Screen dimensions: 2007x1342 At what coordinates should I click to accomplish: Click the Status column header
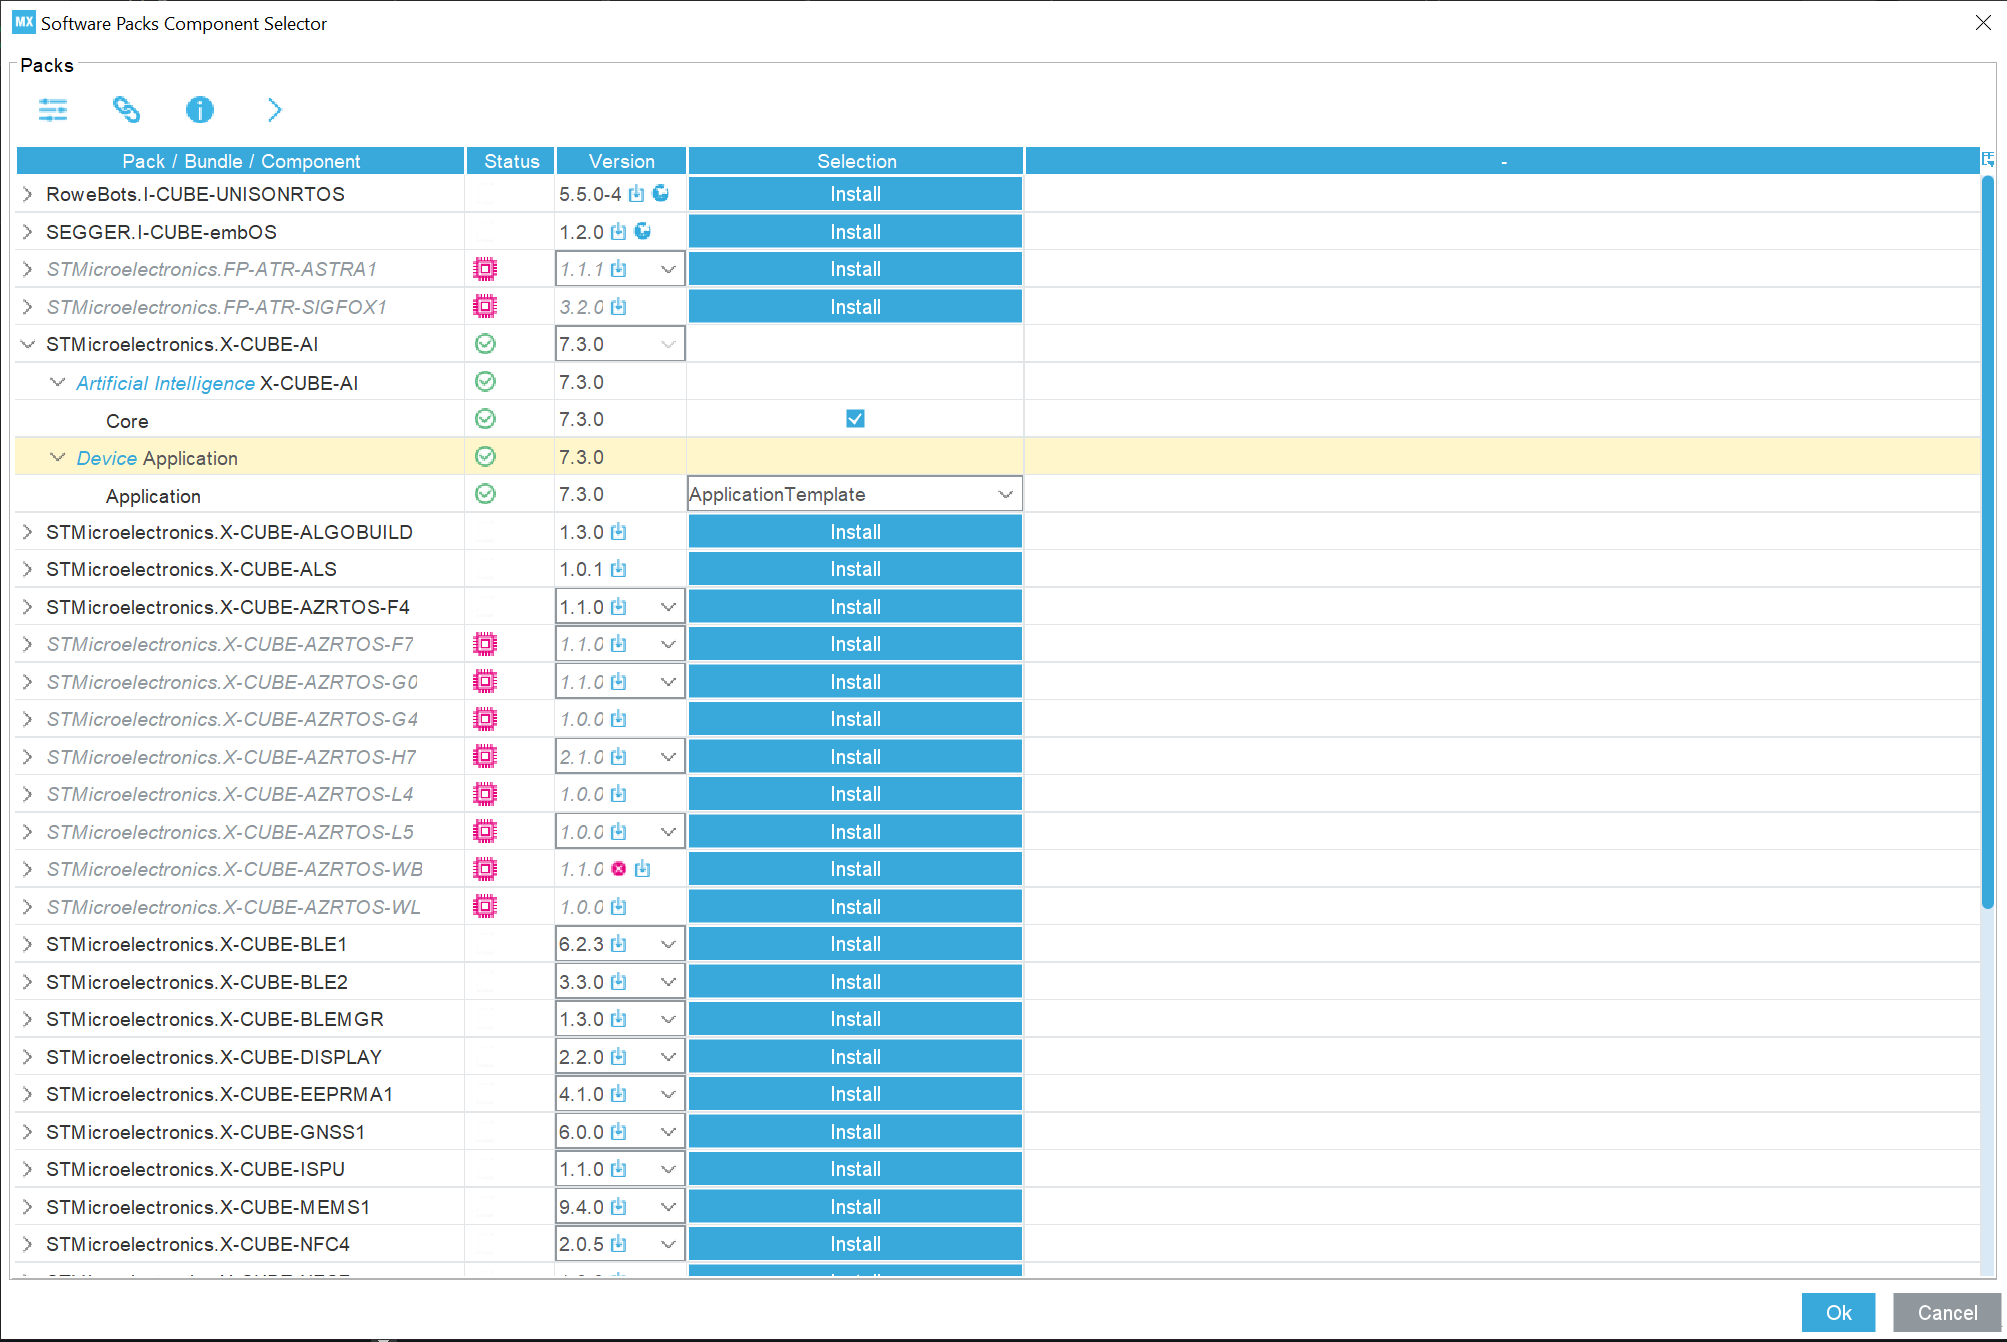tap(511, 161)
